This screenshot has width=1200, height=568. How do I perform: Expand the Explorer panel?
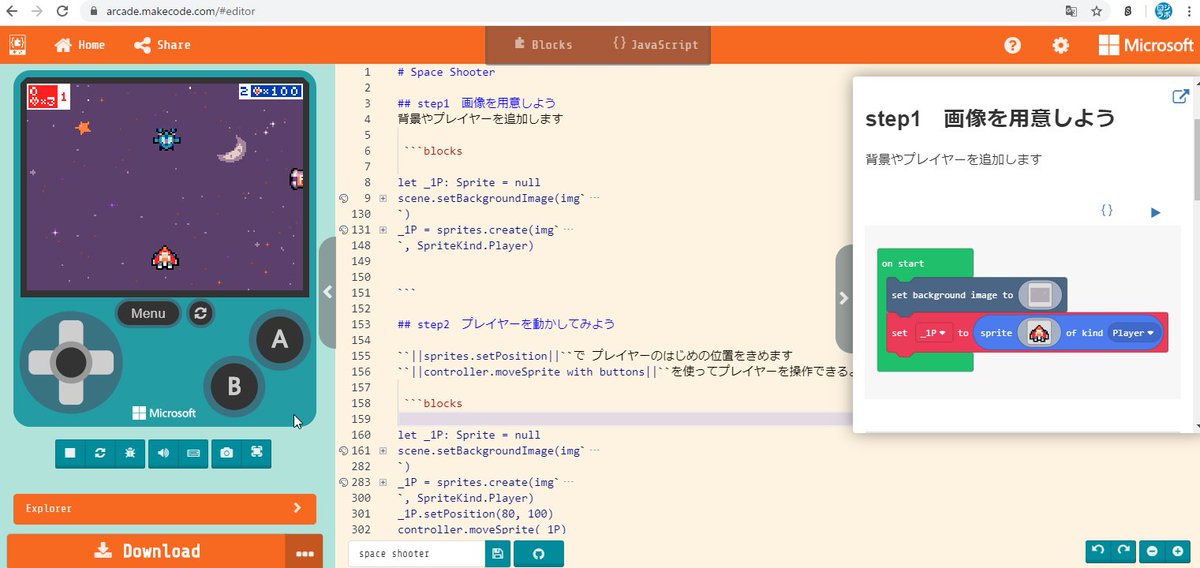[164, 508]
